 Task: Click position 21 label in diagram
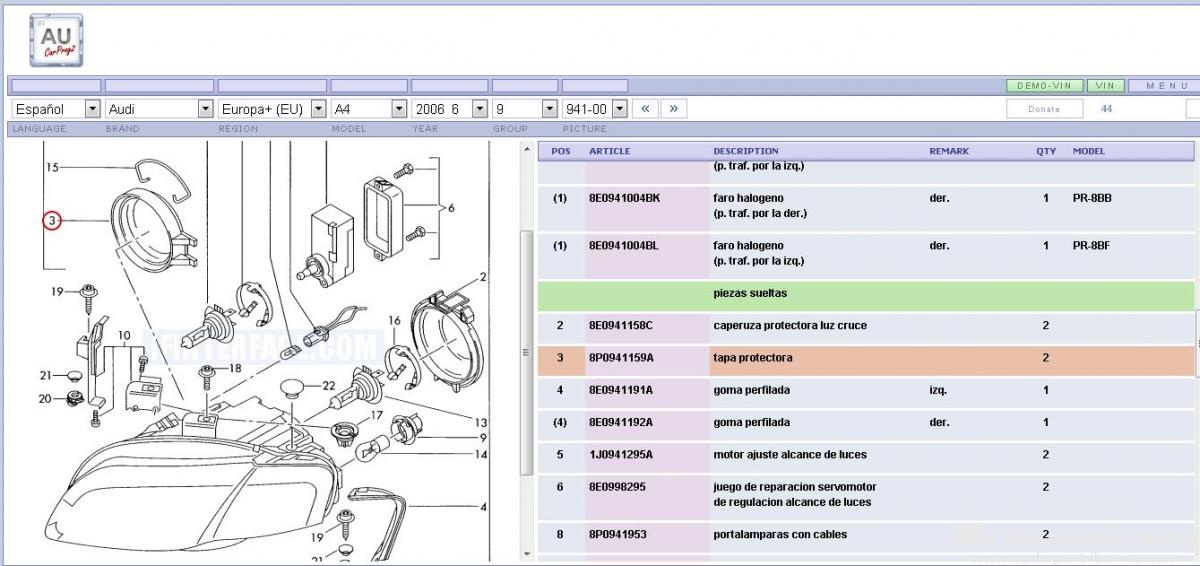coord(46,375)
